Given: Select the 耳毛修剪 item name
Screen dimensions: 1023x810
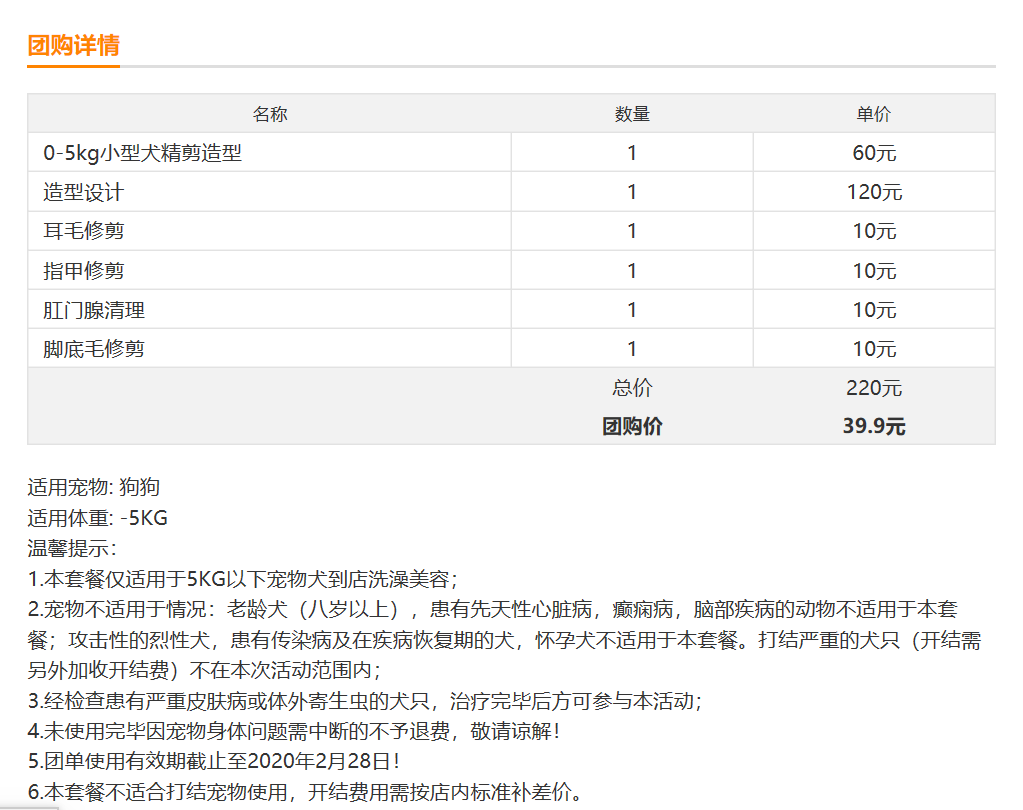Looking at the screenshot, I should [84, 231].
